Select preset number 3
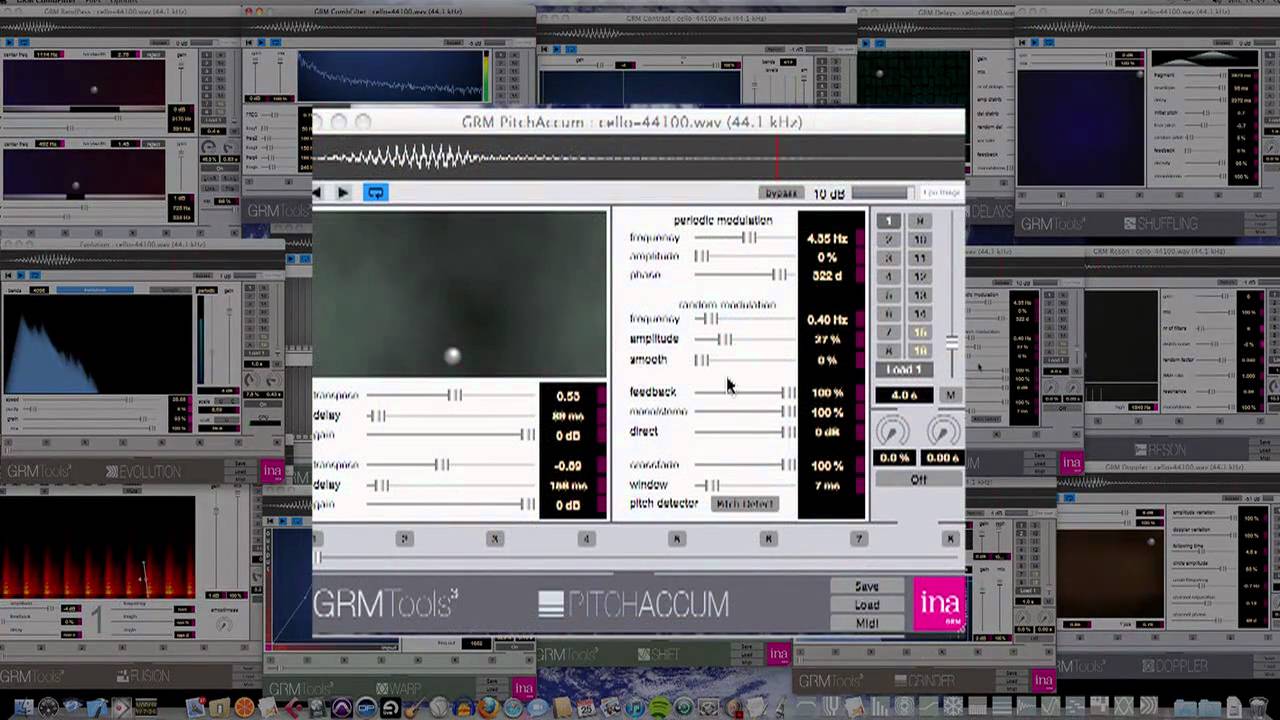This screenshot has width=1280, height=720. [x=889, y=258]
